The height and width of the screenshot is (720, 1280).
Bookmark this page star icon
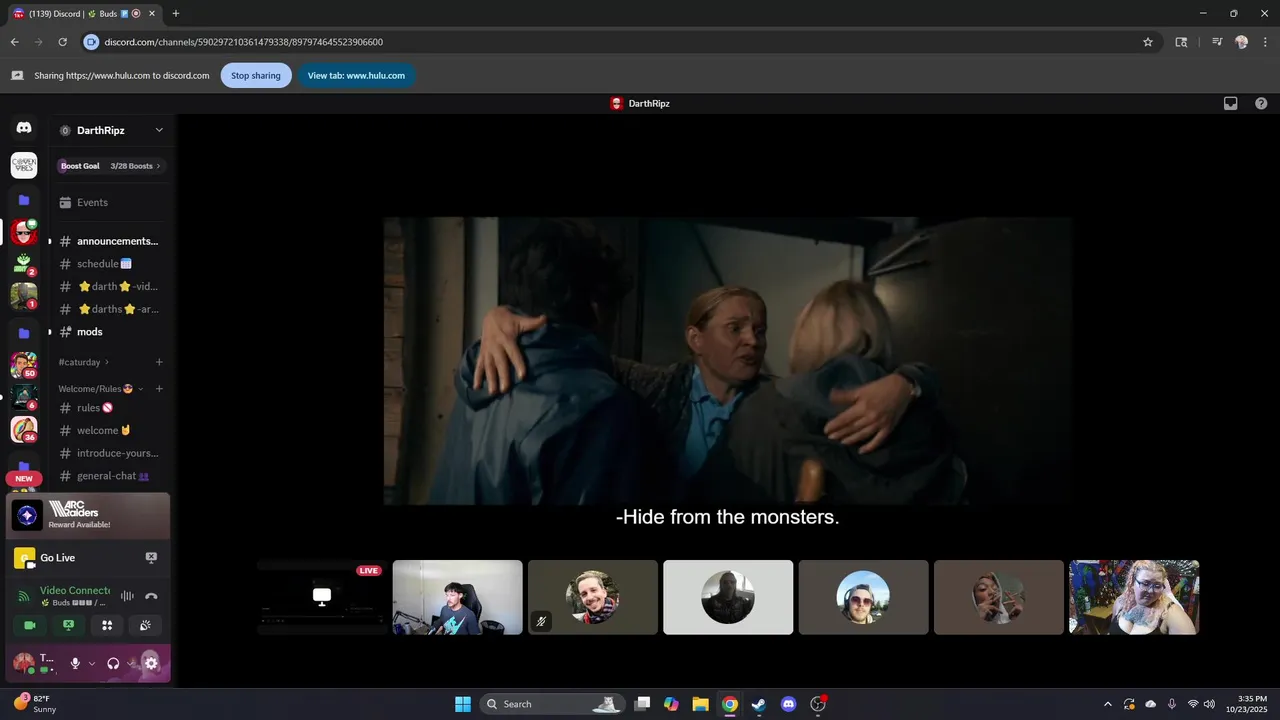click(1148, 42)
